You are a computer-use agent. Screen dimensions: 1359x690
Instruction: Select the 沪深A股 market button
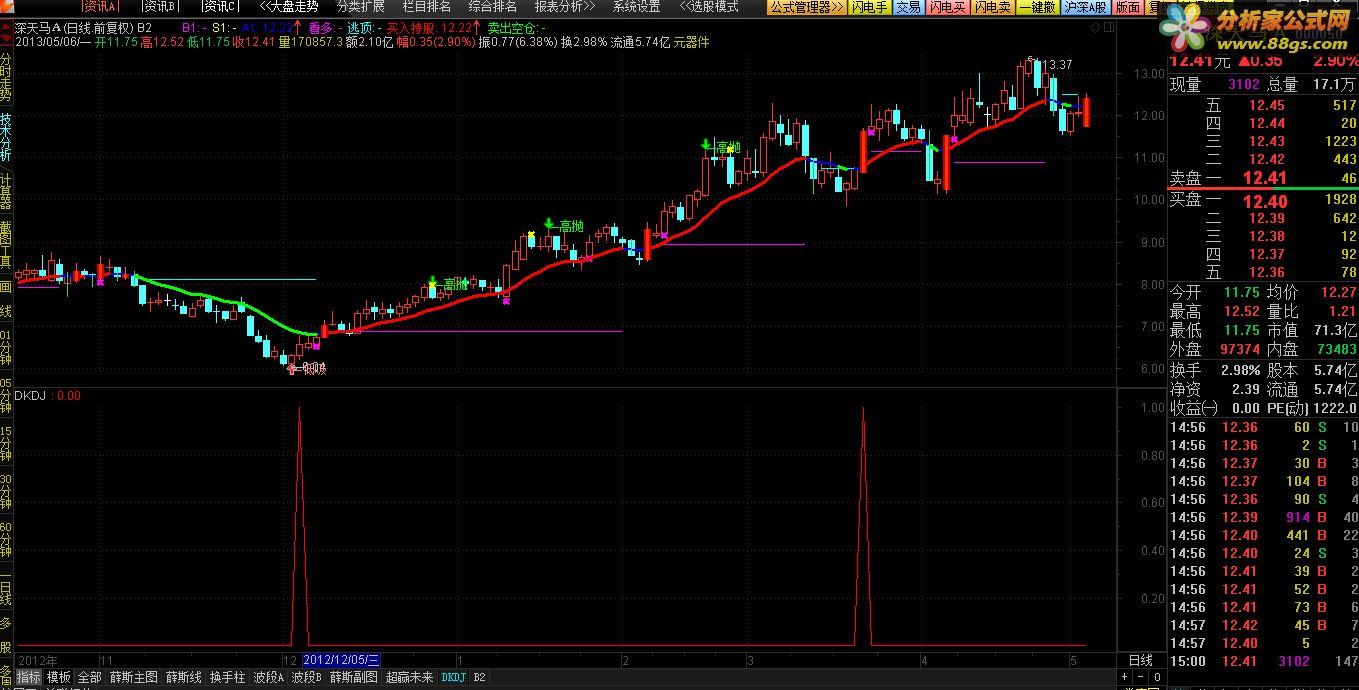point(1086,7)
